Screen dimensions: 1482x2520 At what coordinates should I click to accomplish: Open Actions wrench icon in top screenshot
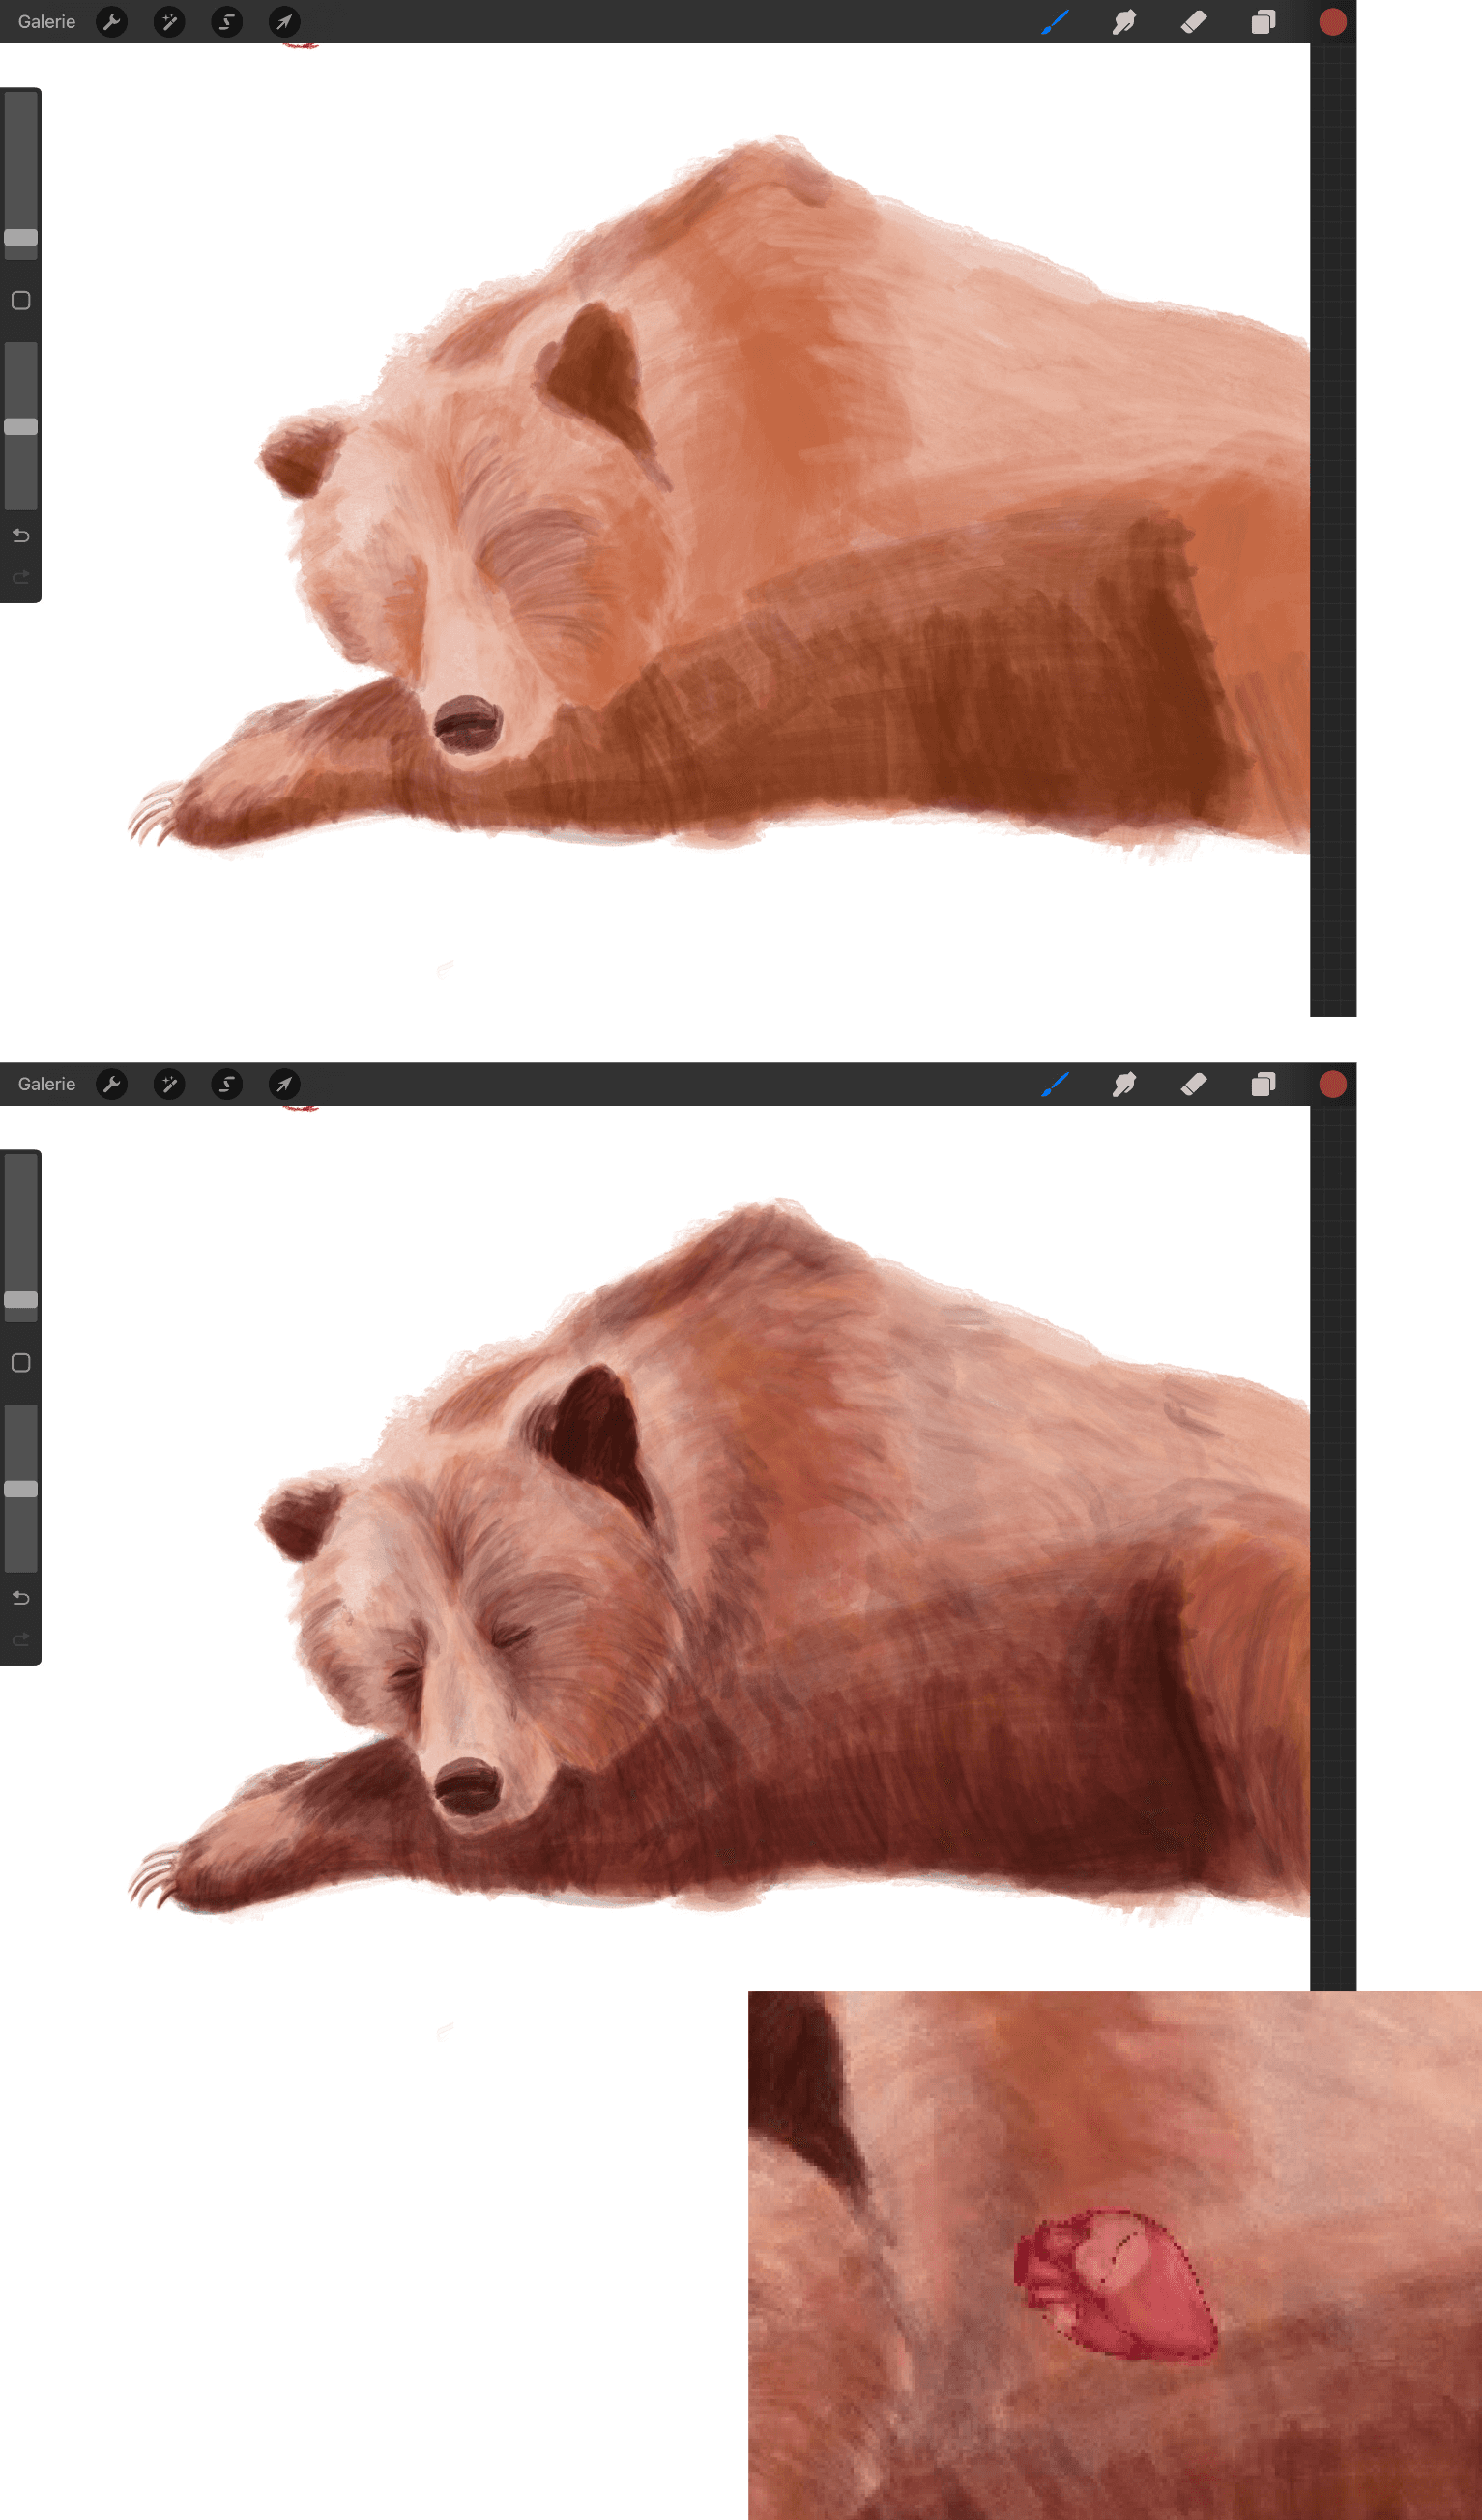112,22
